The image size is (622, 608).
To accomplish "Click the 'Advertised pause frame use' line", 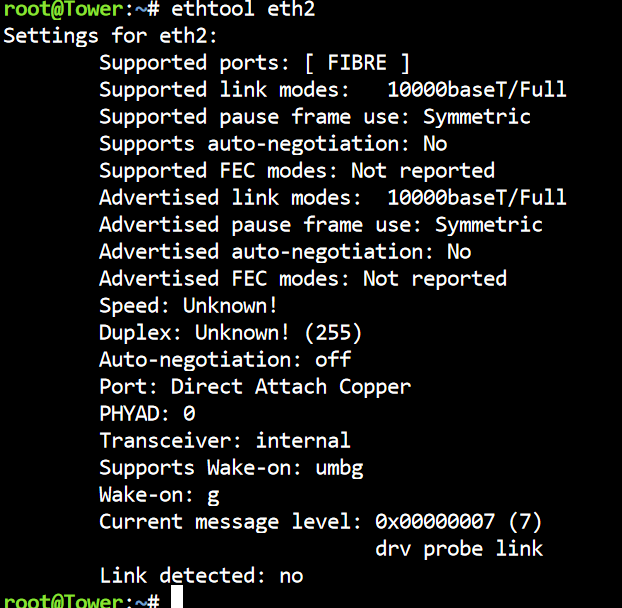I will pyautogui.click(x=321, y=225).
